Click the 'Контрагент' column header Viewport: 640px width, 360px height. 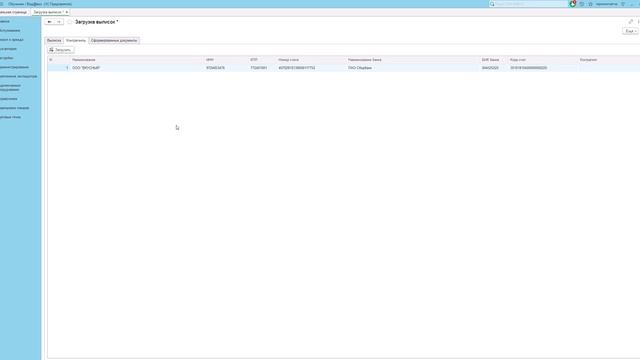(588, 60)
